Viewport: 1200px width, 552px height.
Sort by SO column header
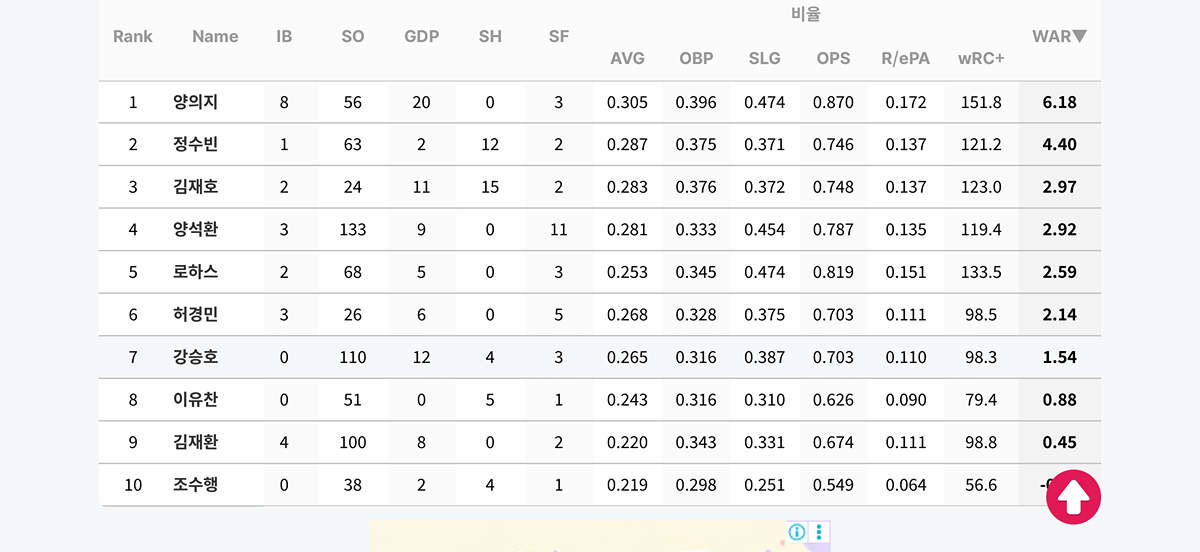(x=353, y=37)
